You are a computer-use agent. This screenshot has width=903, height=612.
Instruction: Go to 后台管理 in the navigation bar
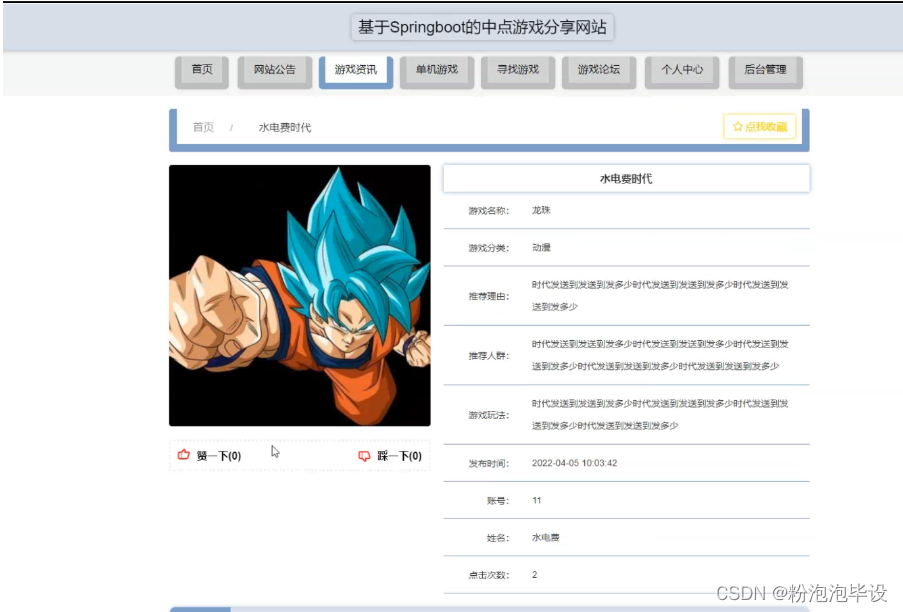765,71
